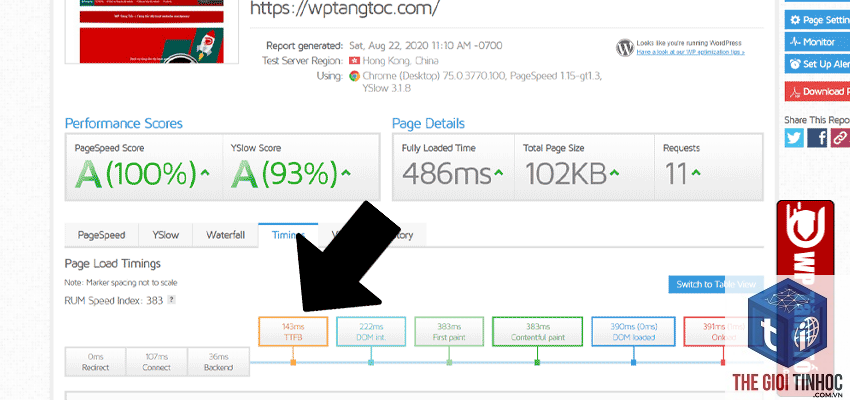Select the 383ms First paint timing box
The image size is (850, 400).
[449, 331]
